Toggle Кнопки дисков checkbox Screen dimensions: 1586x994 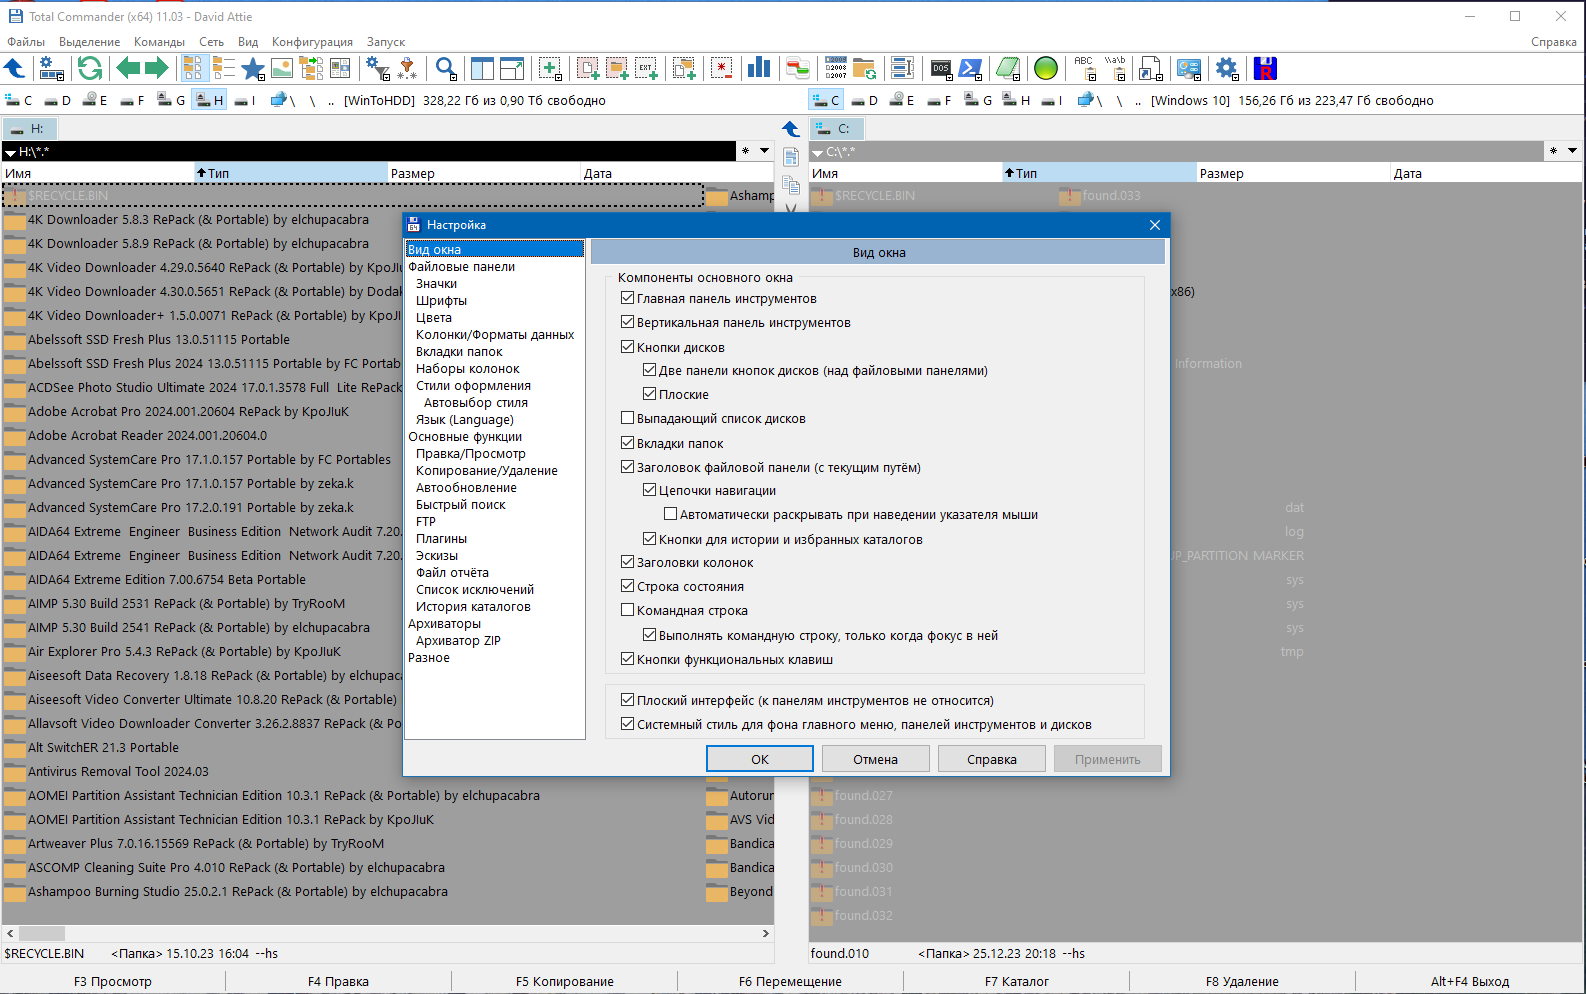click(627, 347)
